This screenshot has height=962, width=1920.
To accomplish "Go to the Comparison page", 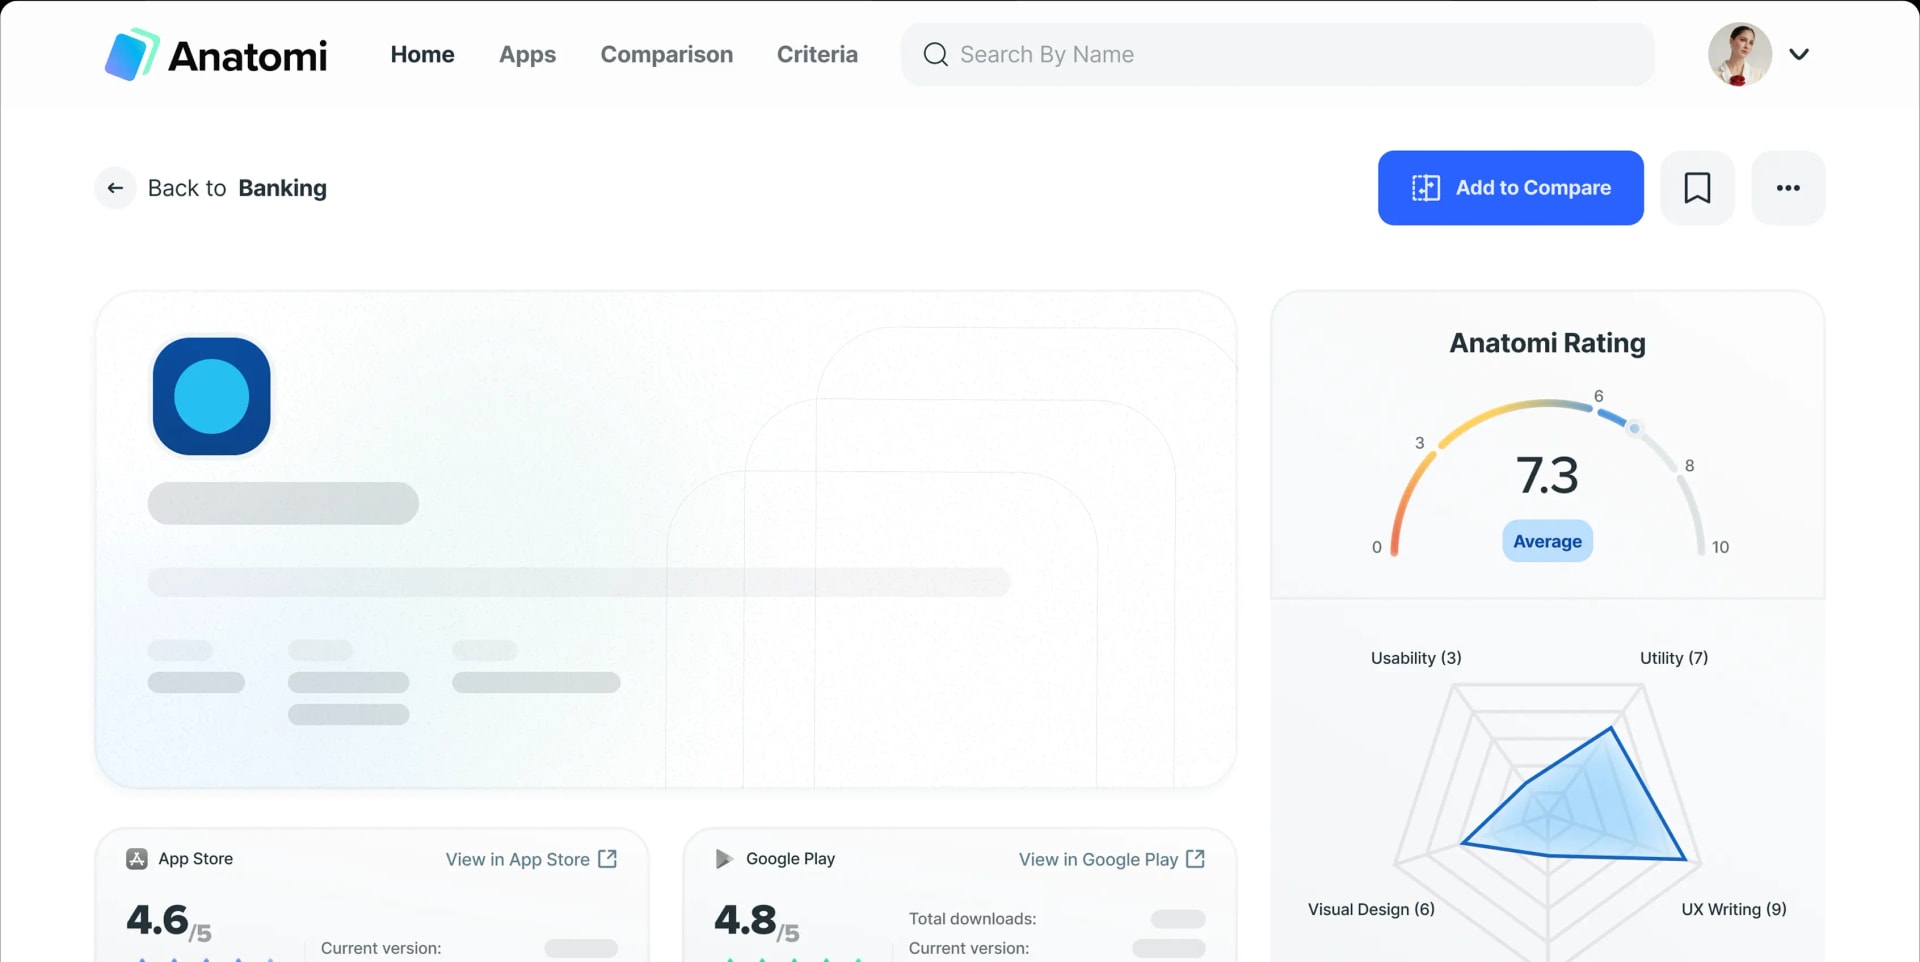I will click(666, 55).
